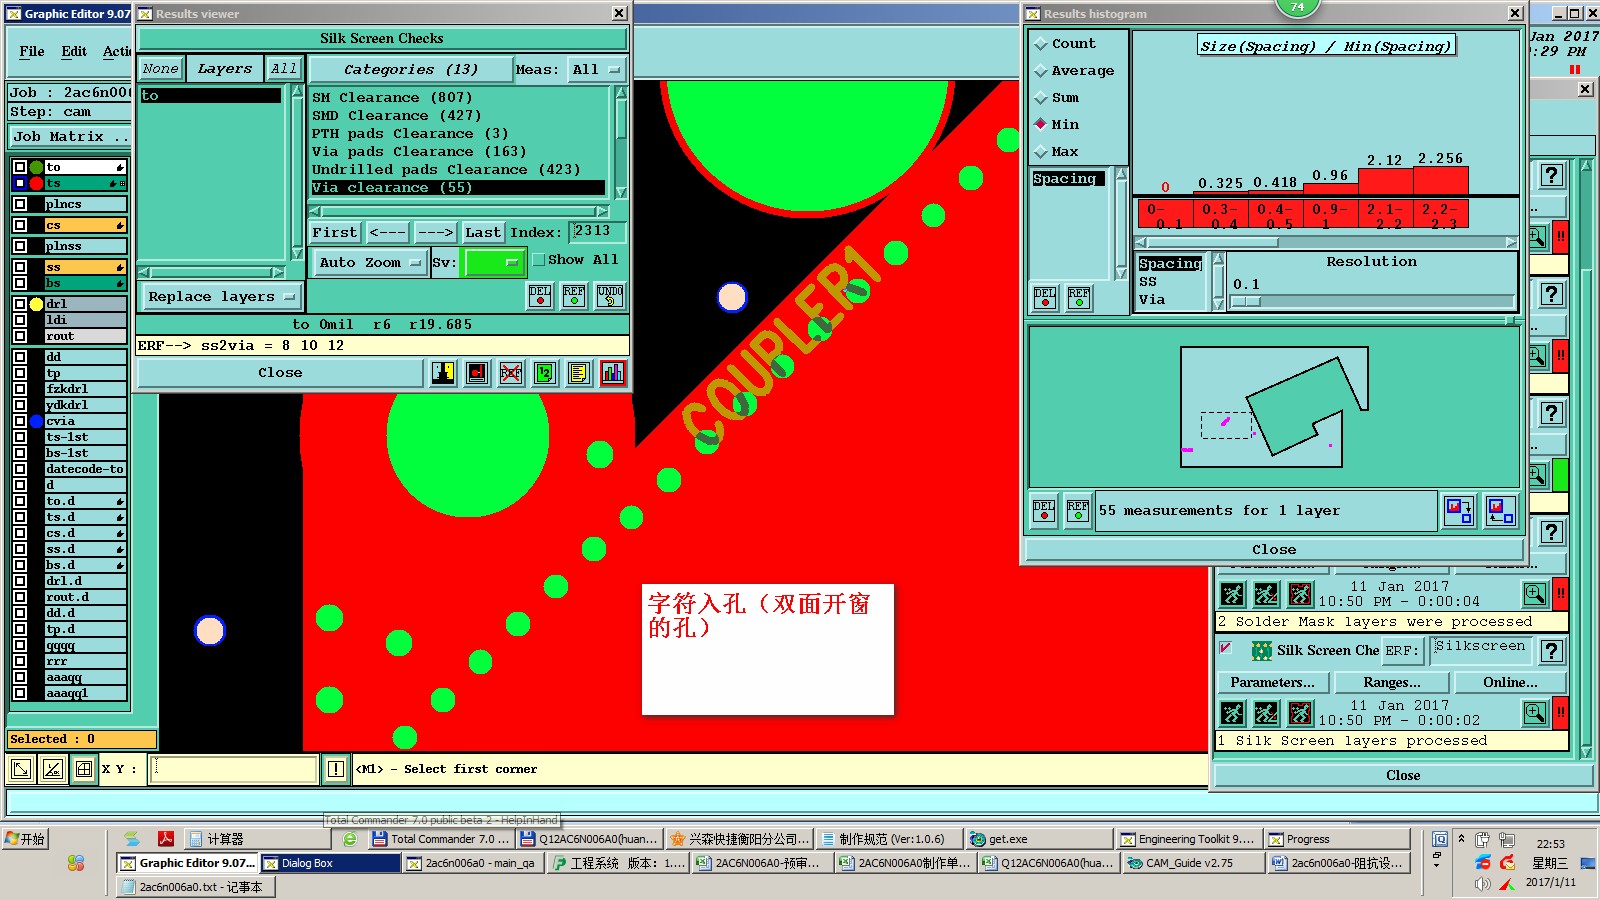Select the Average radio option
This screenshot has height=900, width=1600.
(1075, 71)
